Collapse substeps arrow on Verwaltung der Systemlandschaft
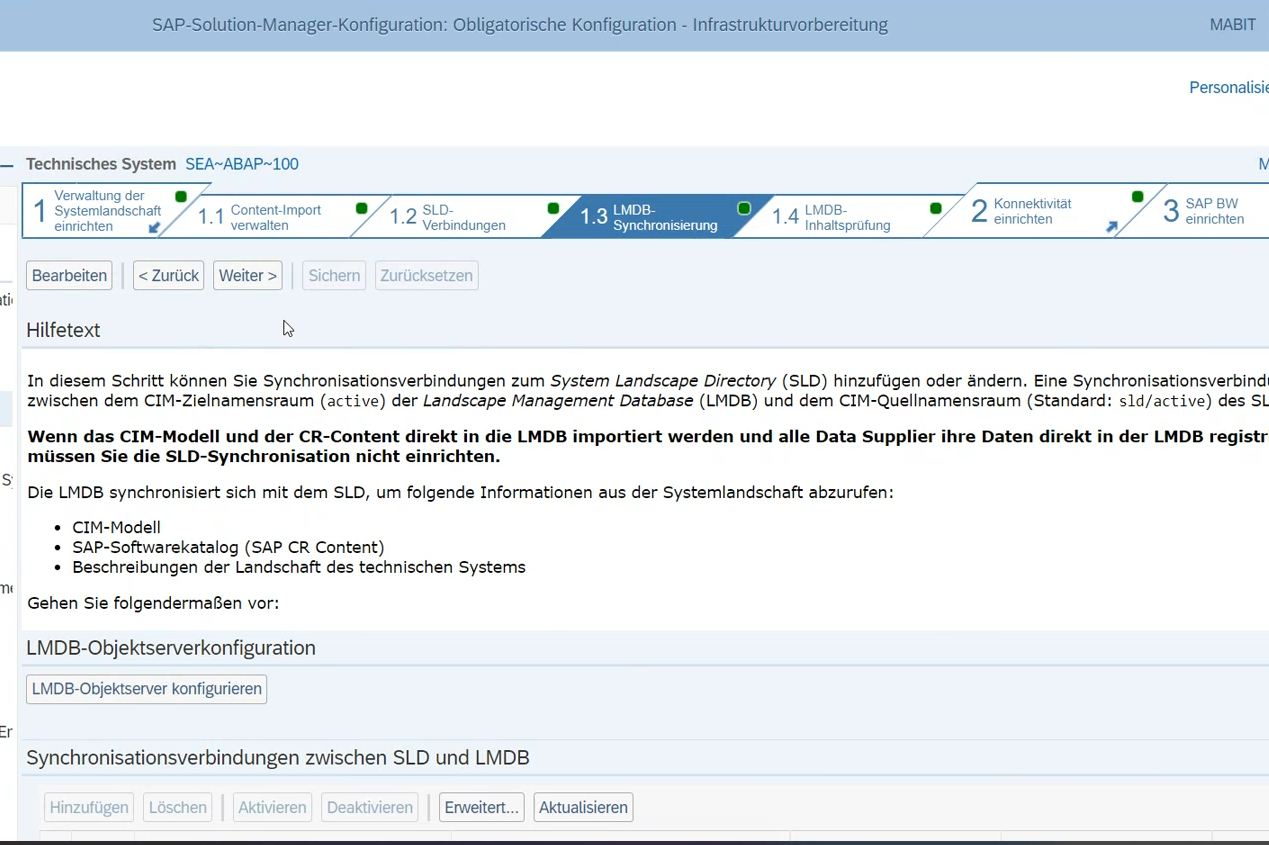The width and height of the screenshot is (1269, 845). point(154,228)
